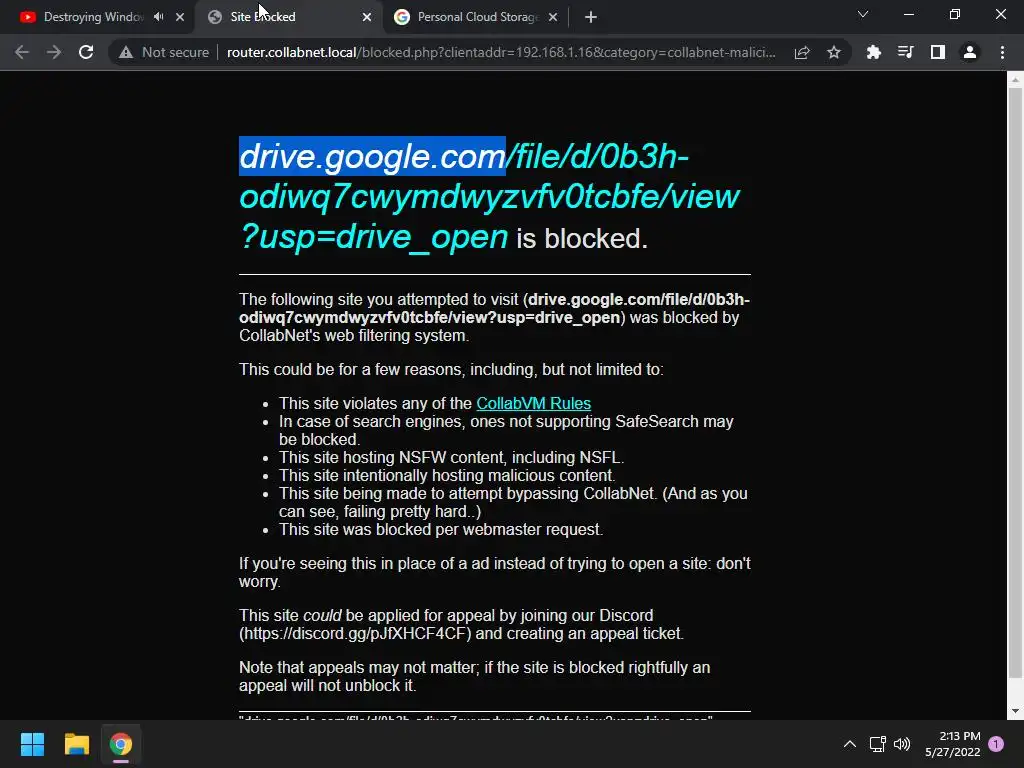The image size is (1024, 768).
Task: Share this page via the share icon
Action: pos(802,52)
